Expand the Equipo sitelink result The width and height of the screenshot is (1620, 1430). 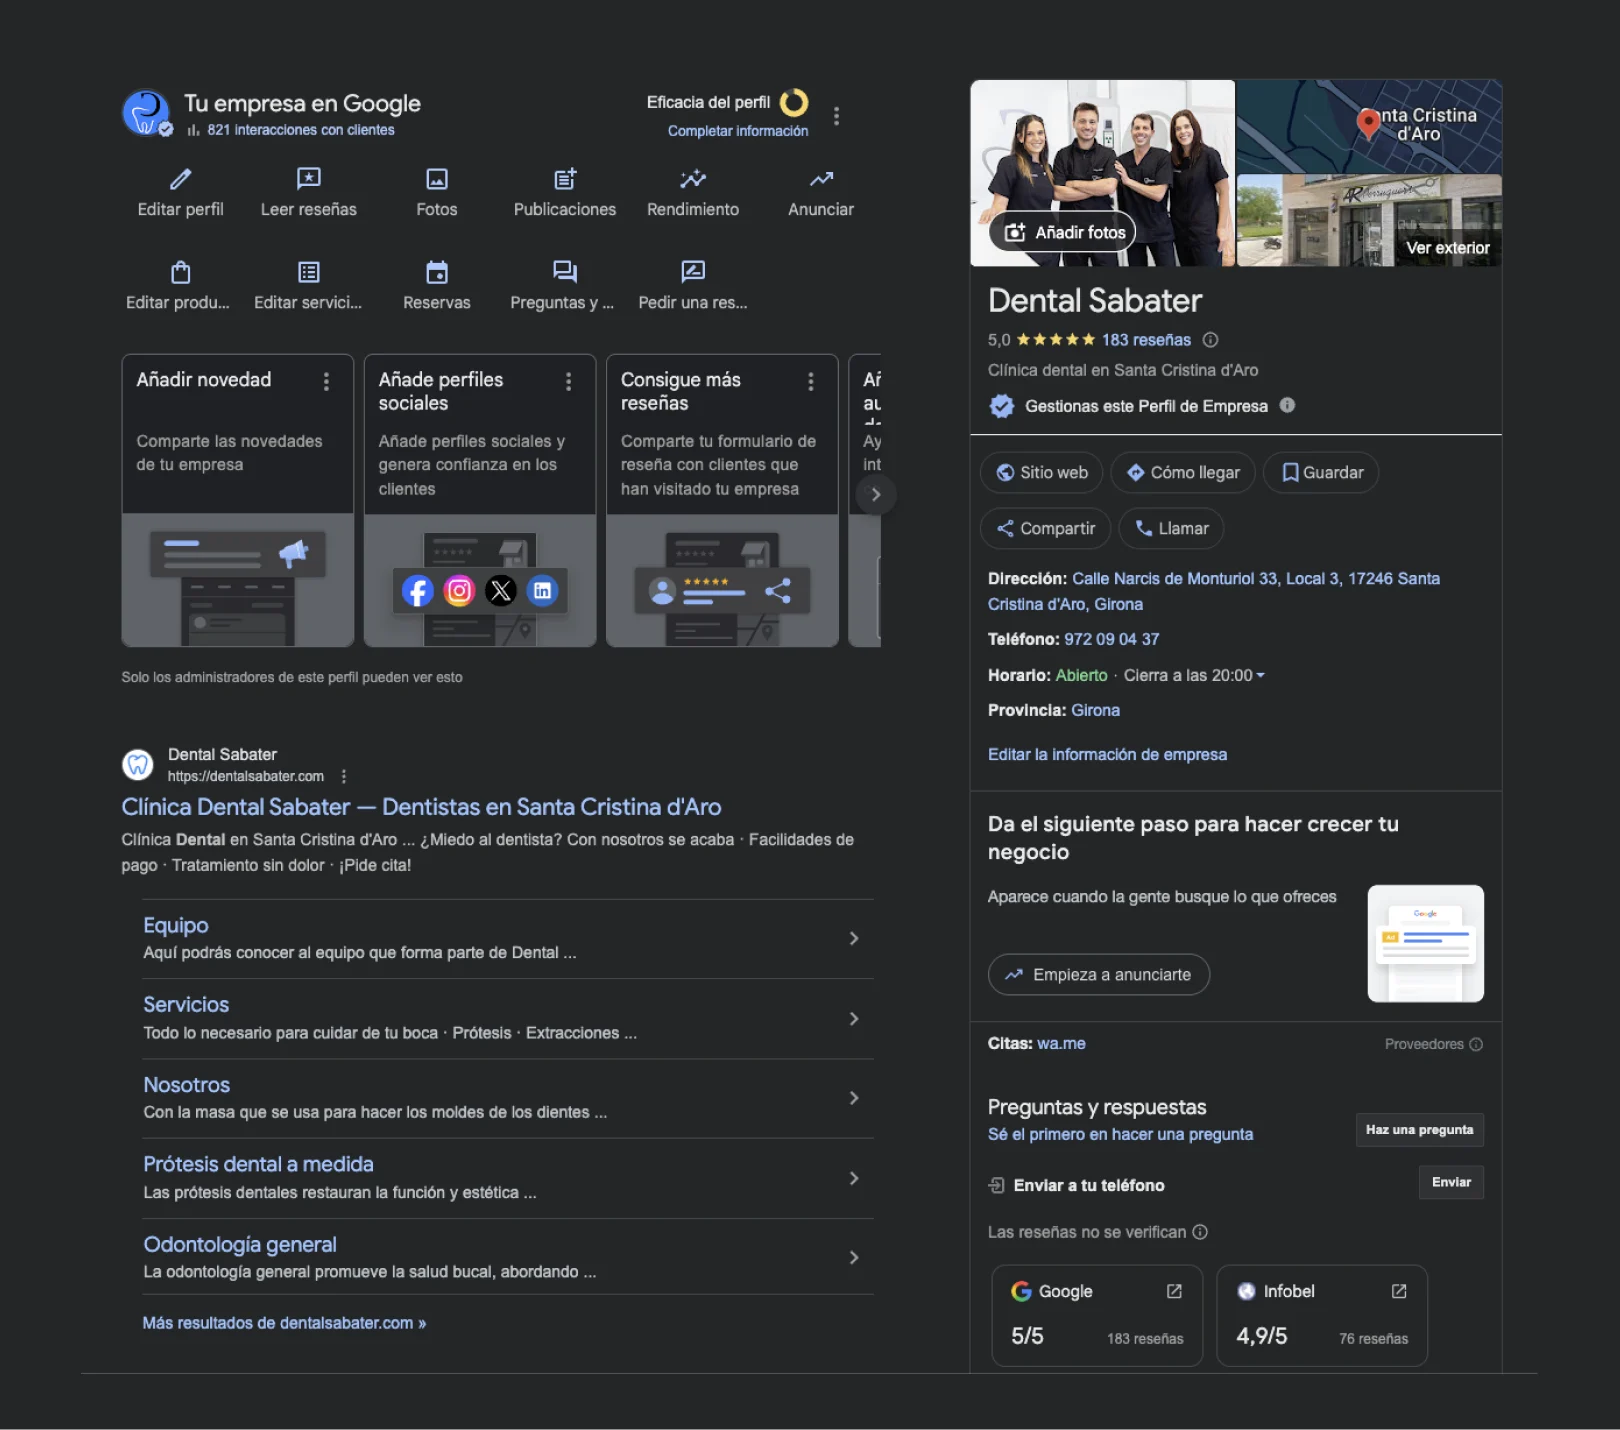point(853,938)
